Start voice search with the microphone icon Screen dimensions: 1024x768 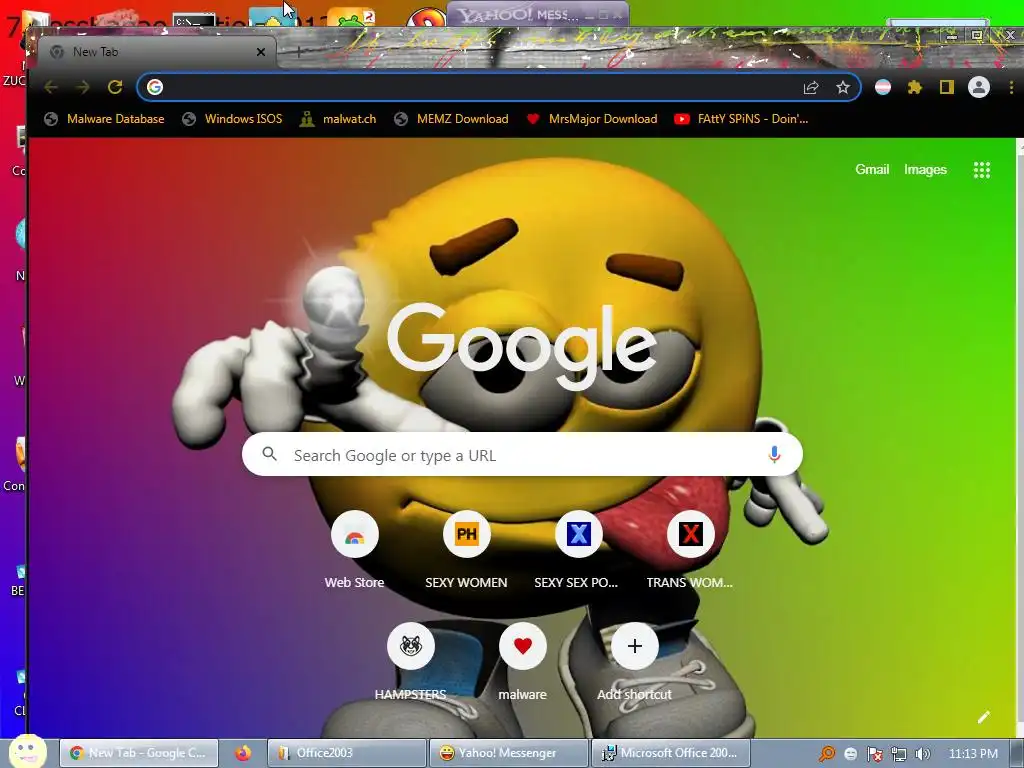click(x=775, y=454)
